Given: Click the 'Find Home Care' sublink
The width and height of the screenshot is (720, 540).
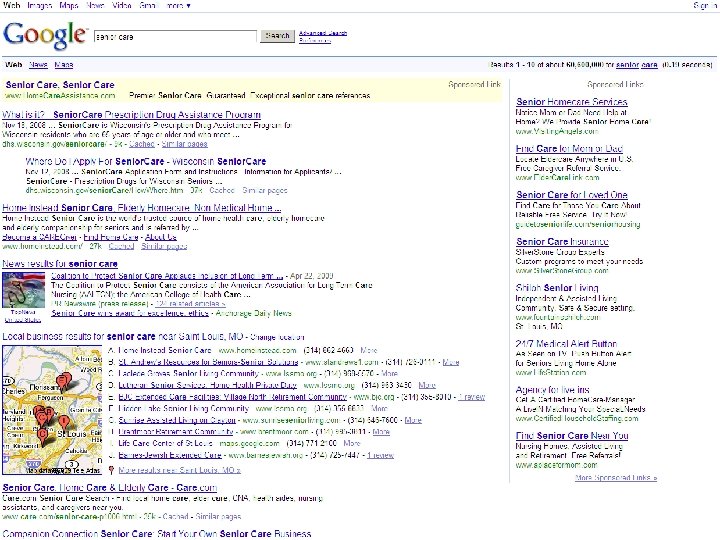Looking at the screenshot, I should 111,237.
